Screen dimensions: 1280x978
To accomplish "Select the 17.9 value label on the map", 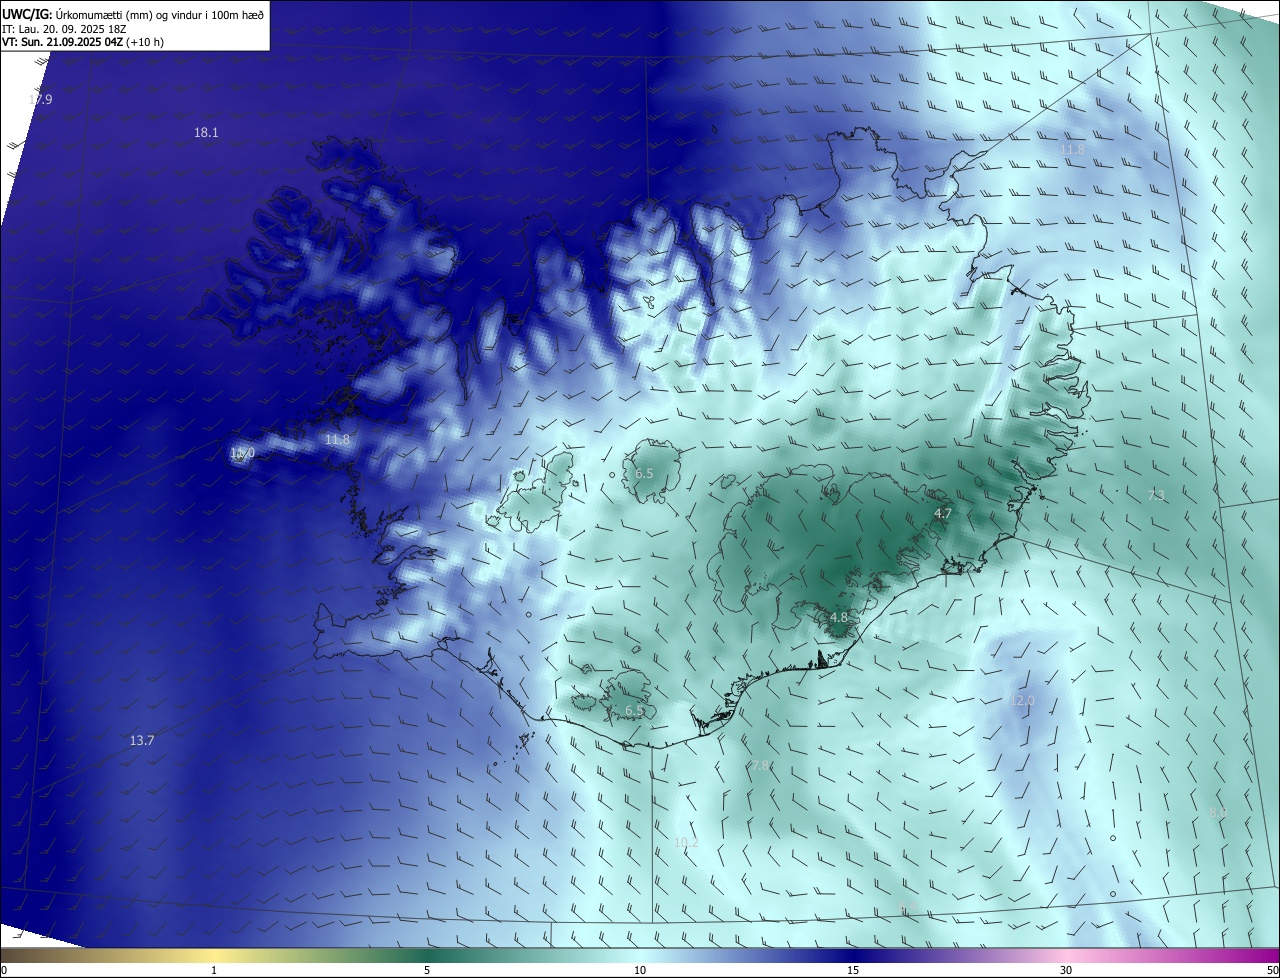I will [40, 99].
